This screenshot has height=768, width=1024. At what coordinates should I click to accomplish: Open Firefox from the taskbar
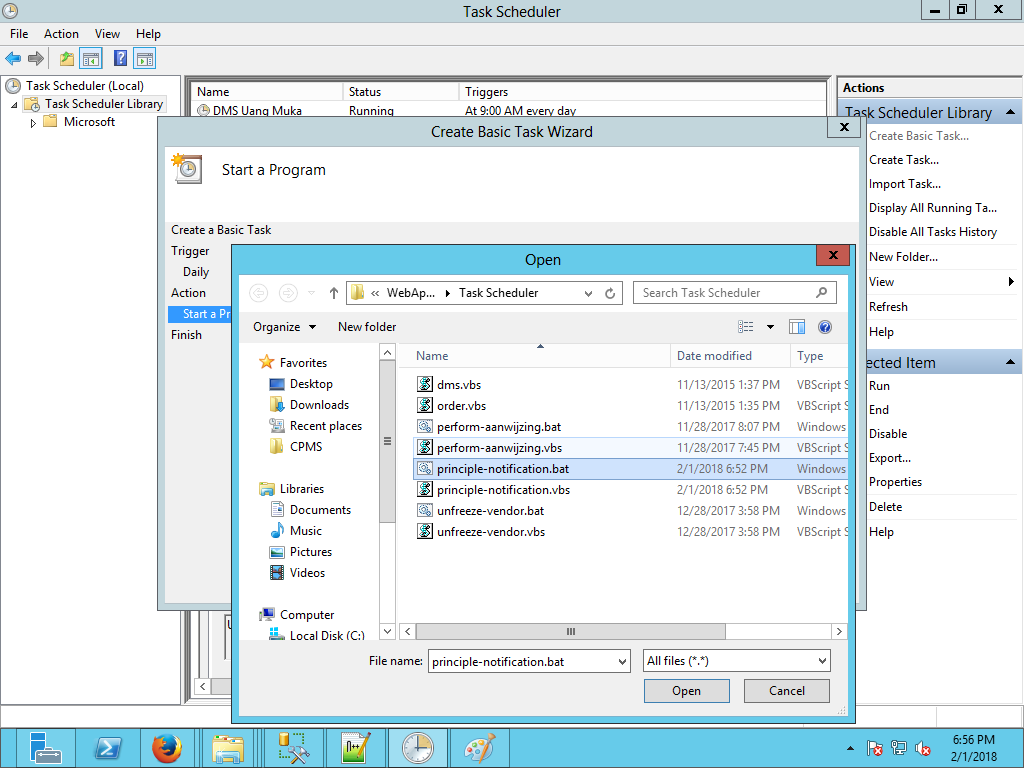[167, 747]
